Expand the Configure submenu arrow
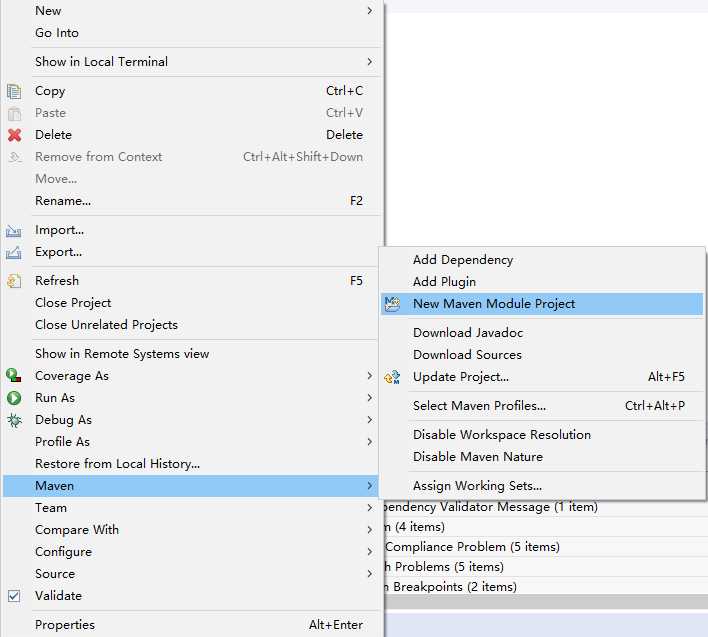The width and height of the screenshot is (708, 637). click(x=370, y=552)
